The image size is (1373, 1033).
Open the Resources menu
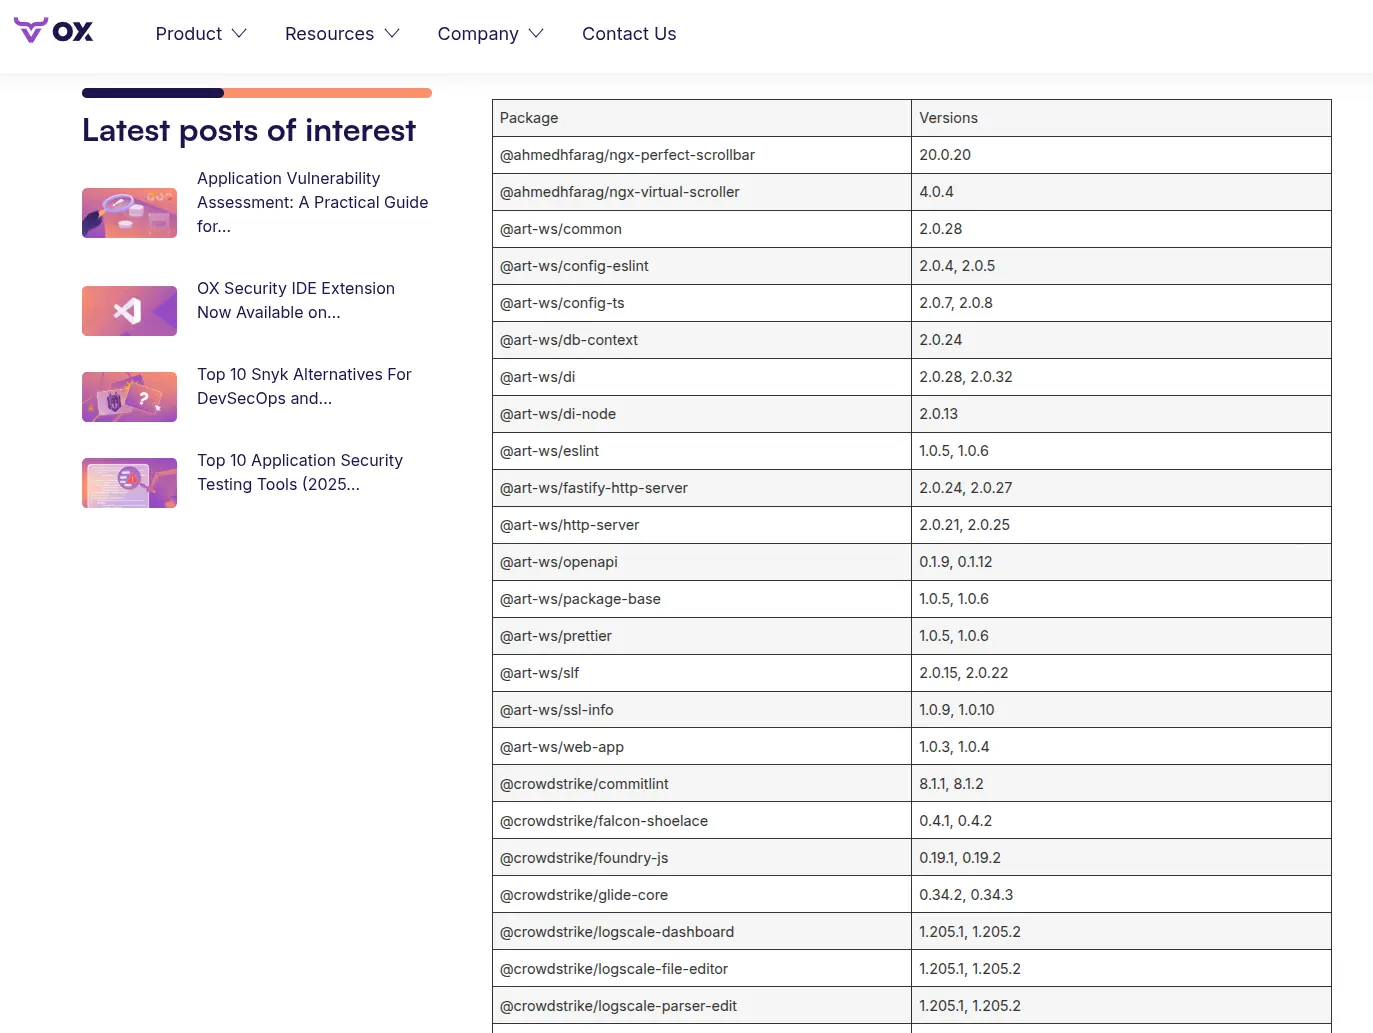click(342, 34)
